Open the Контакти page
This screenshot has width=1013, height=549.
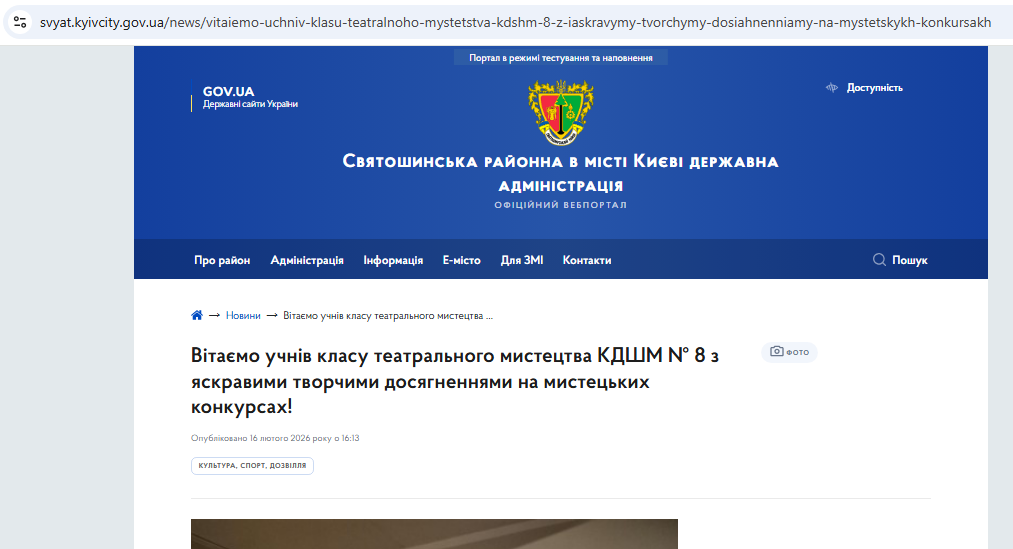point(587,260)
